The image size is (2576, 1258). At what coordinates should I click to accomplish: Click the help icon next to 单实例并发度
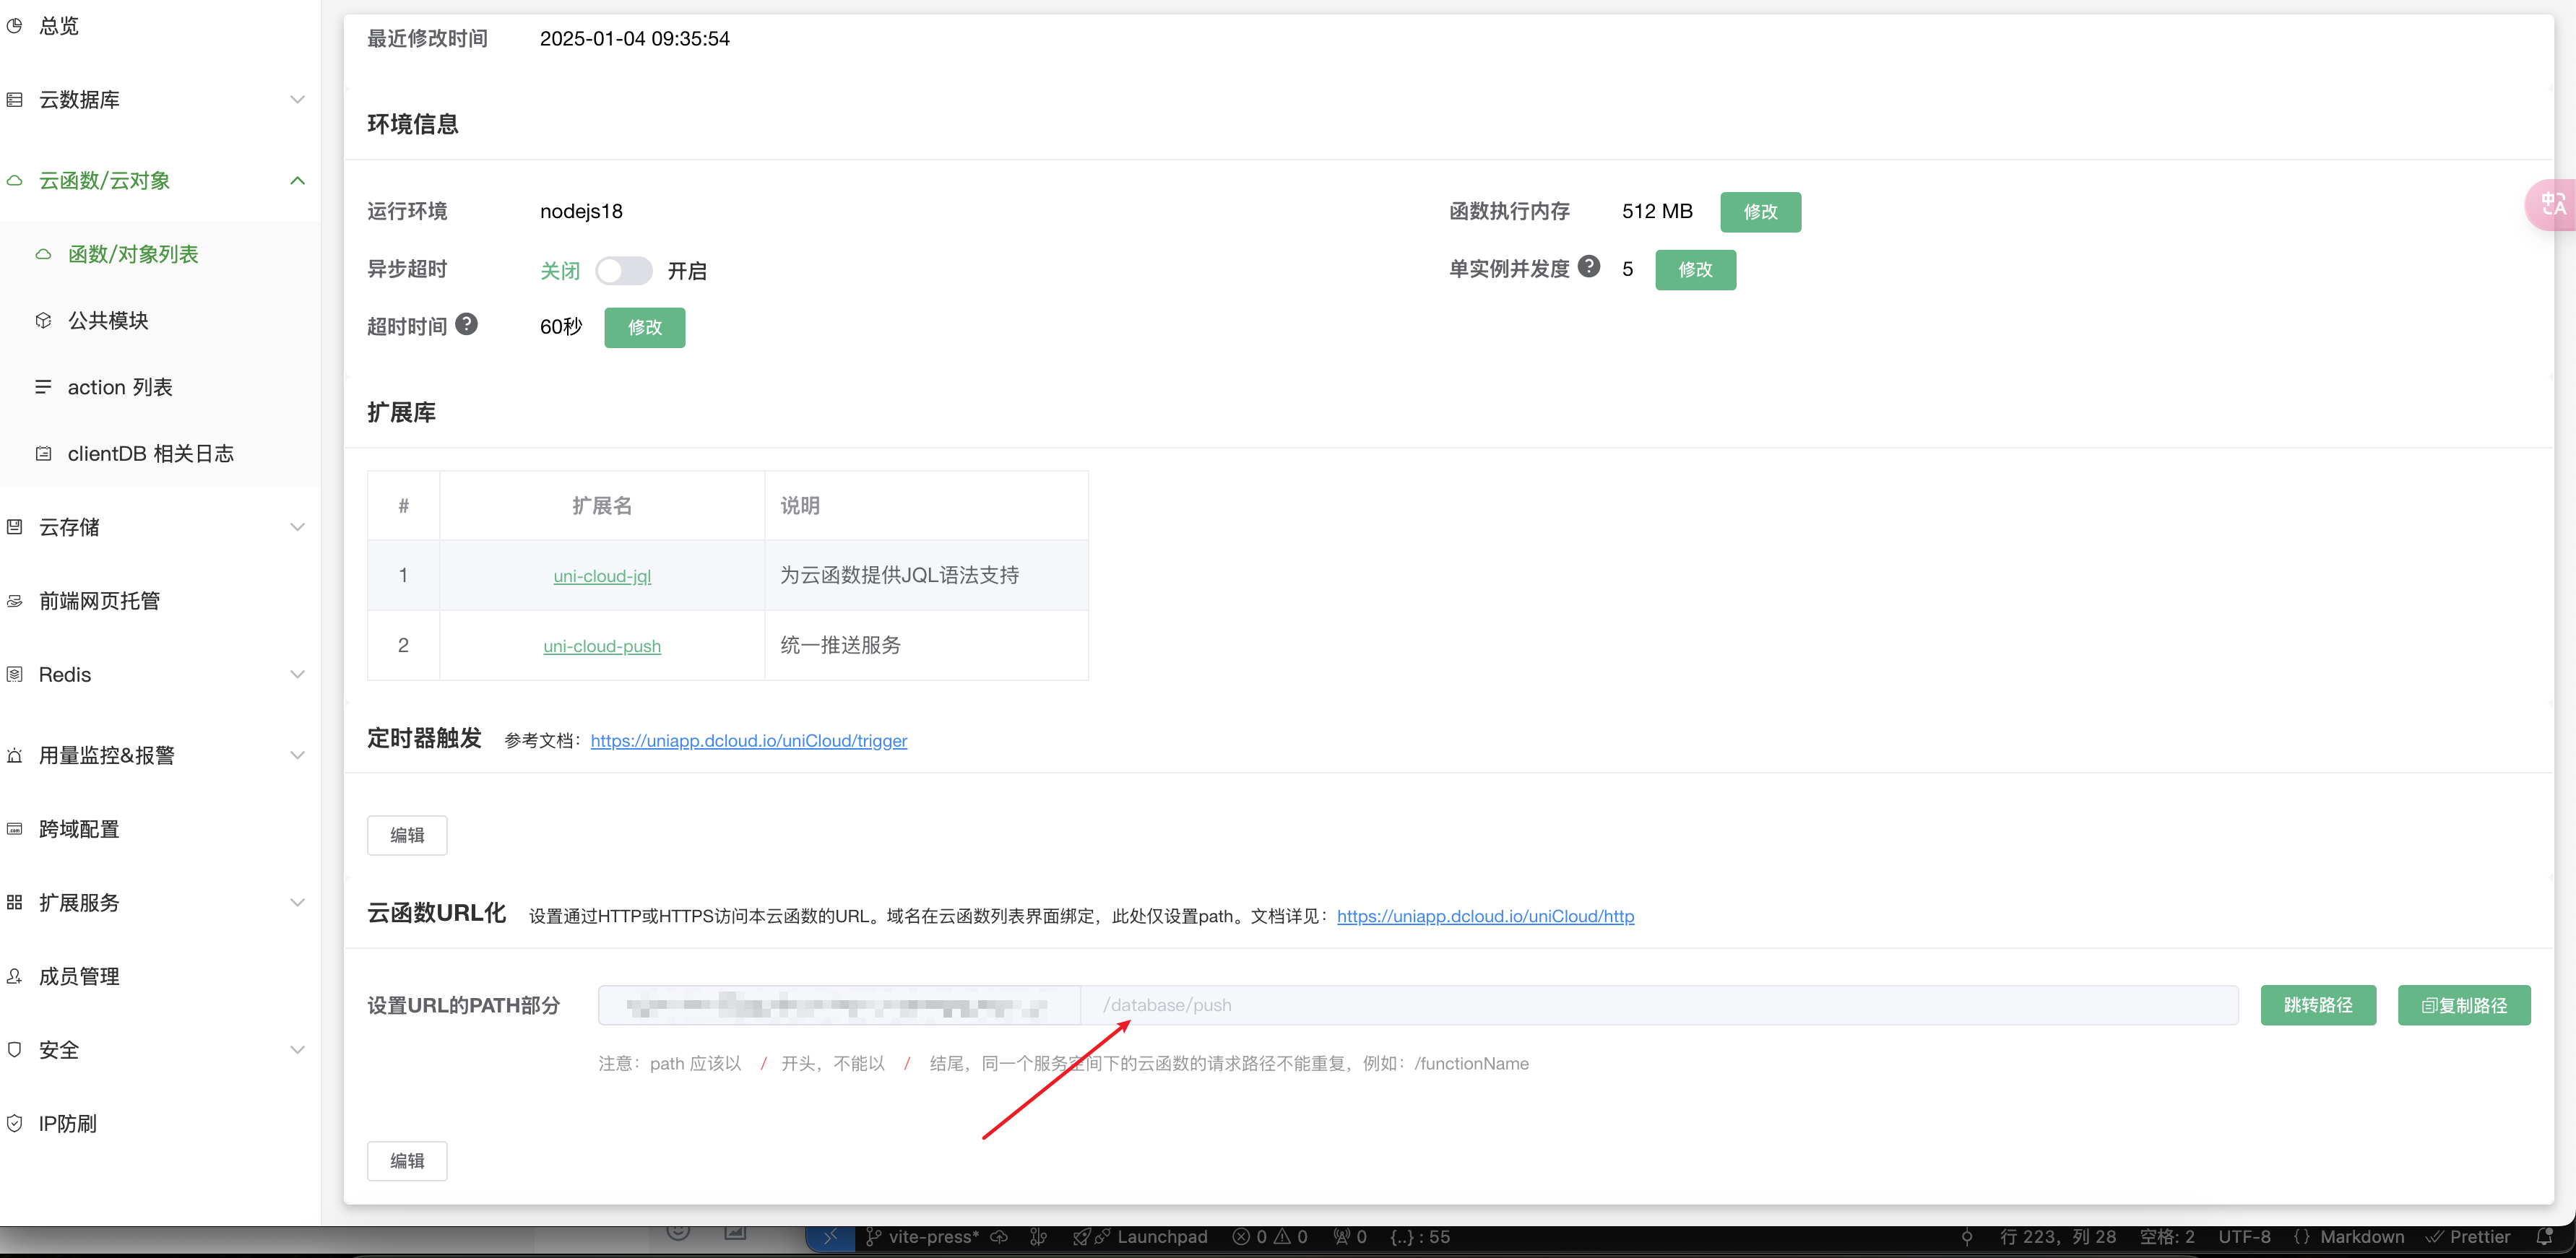click(x=1589, y=267)
